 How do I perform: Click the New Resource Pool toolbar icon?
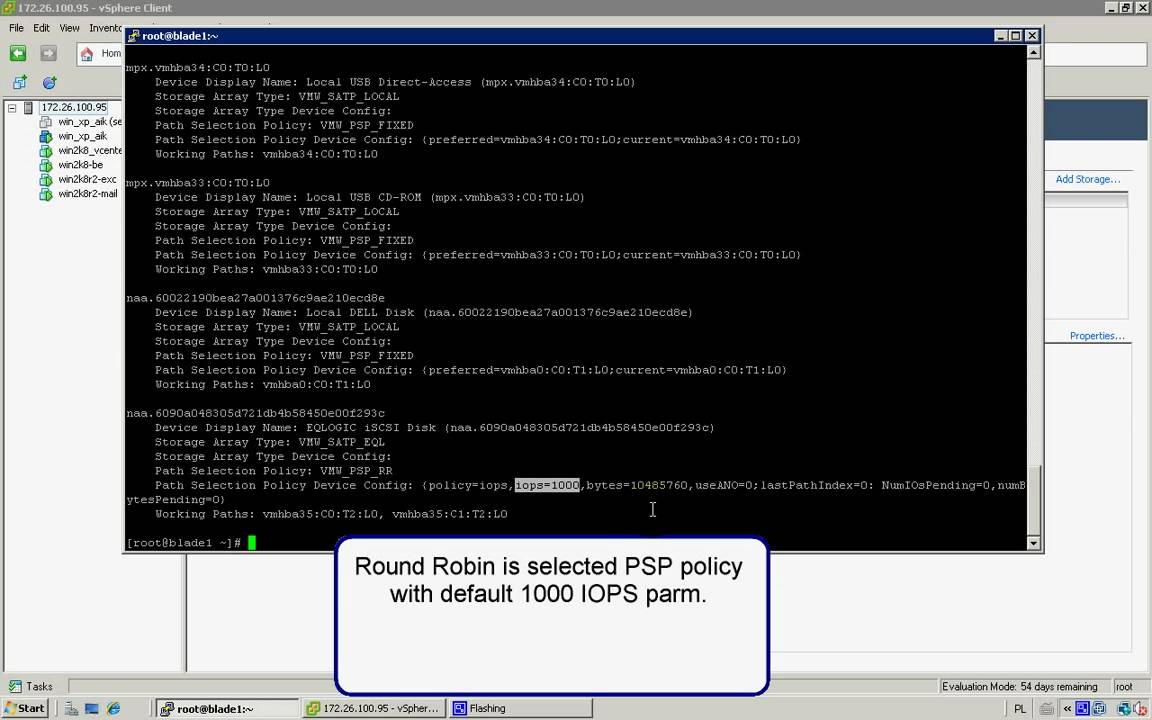tap(49, 82)
